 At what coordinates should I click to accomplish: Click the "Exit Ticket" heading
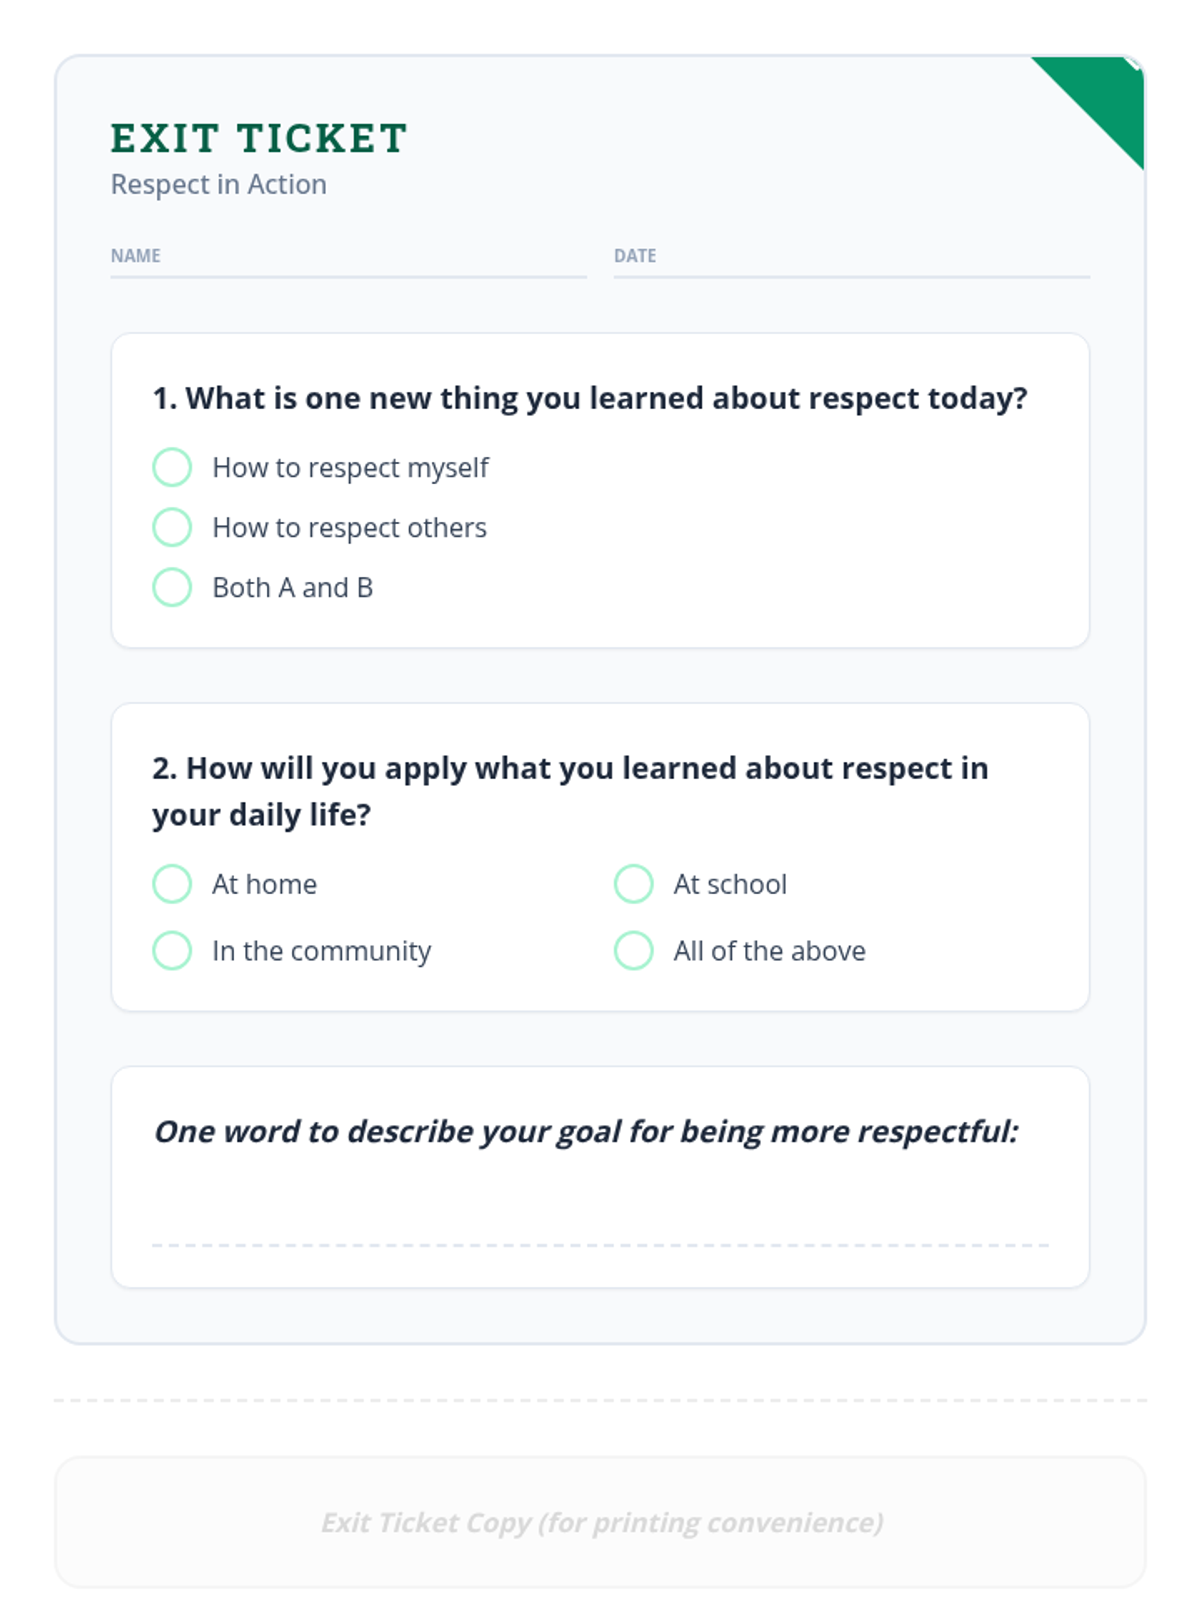pos(259,139)
